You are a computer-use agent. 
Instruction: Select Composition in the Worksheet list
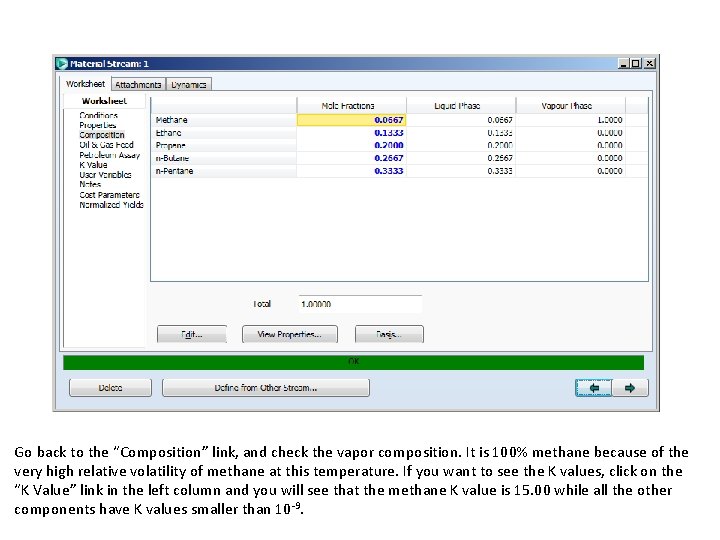[x=101, y=135]
